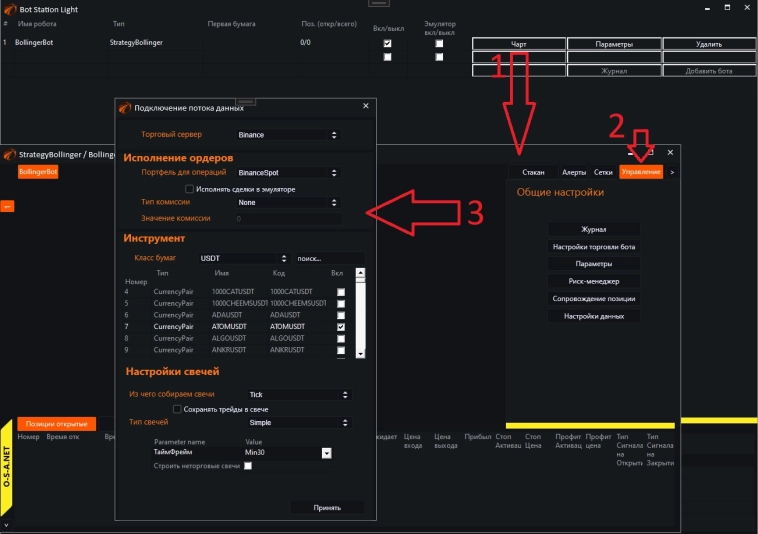Close the Подключение потока данных dialog
This screenshot has width=758, height=534.
point(365,106)
